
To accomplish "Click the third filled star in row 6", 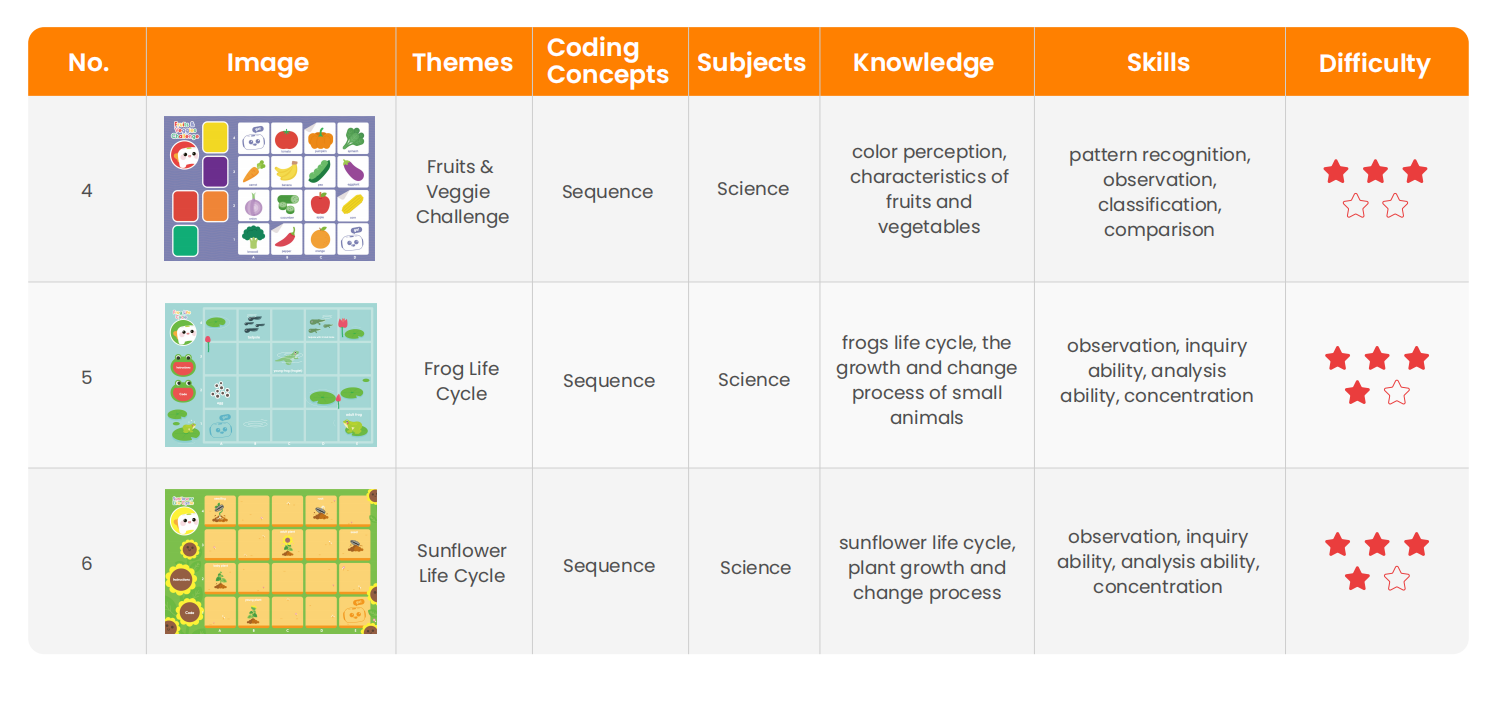I will coord(1416,544).
